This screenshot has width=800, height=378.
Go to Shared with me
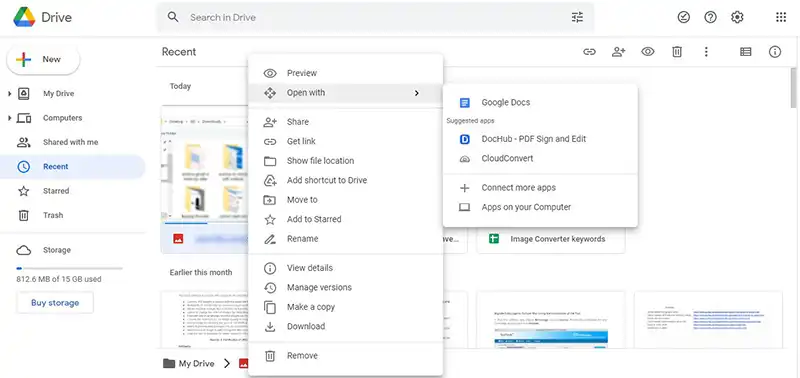coord(72,142)
